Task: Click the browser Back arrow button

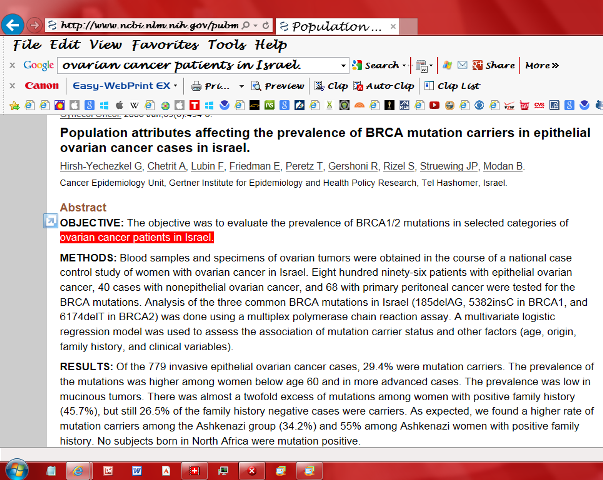Action: click(13, 25)
